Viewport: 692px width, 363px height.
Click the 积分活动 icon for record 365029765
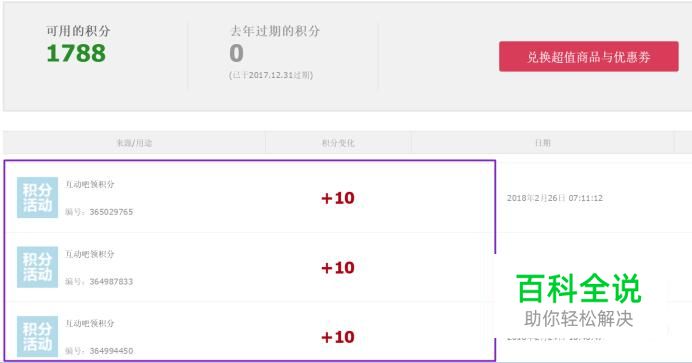coord(38,198)
